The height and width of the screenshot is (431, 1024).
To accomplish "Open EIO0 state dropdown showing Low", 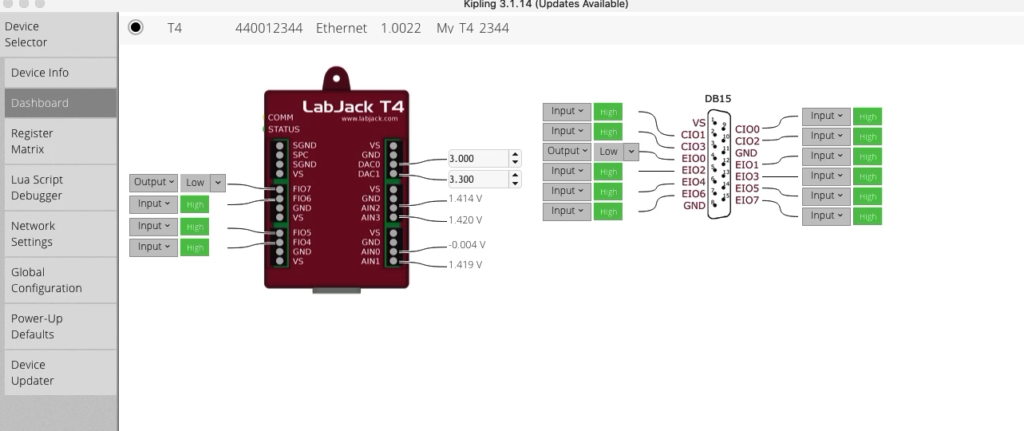I will pyautogui.click(x=616, y=152).
